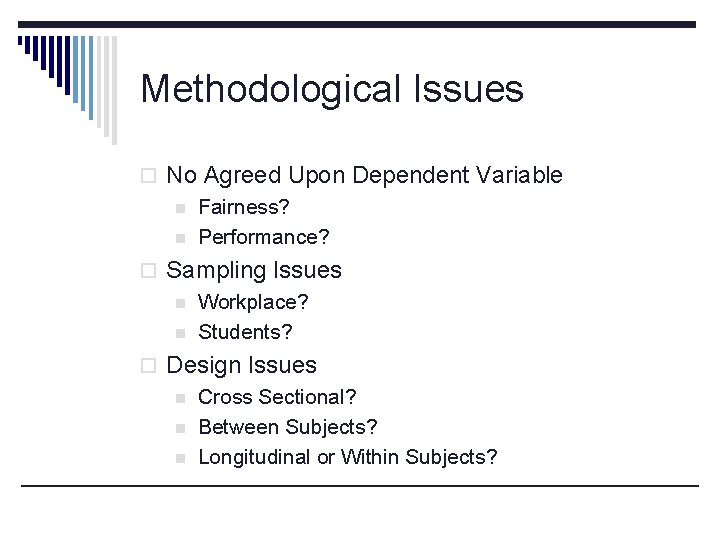The height and width of the screenshot is (540, 720).
Task: Select the Cross Sectional? sub-bullet text
Action: click(x=277, y=397)
